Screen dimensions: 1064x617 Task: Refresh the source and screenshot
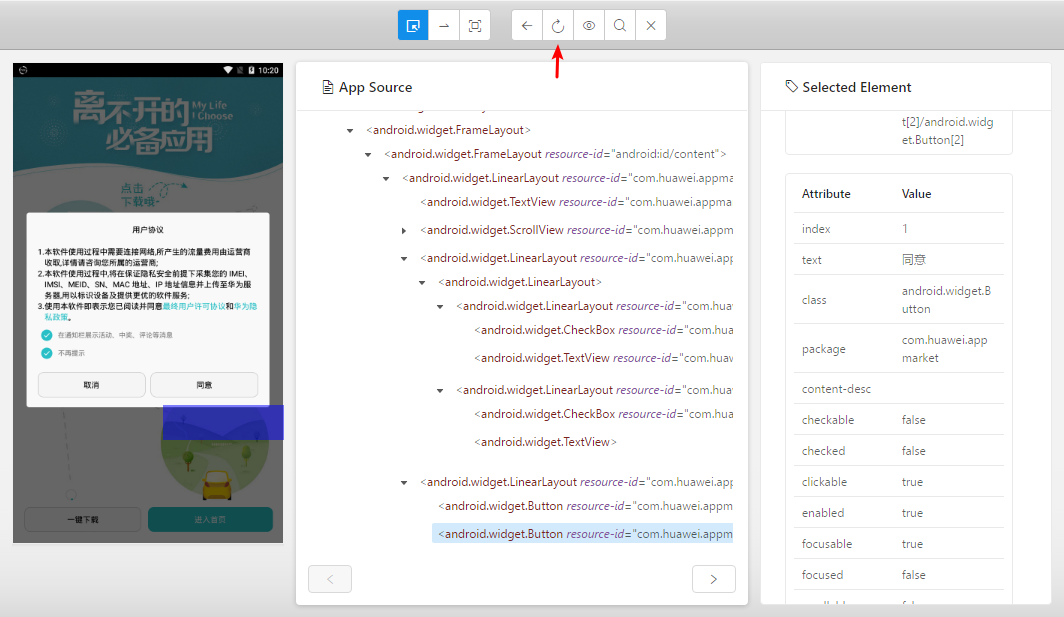[558, 26]
